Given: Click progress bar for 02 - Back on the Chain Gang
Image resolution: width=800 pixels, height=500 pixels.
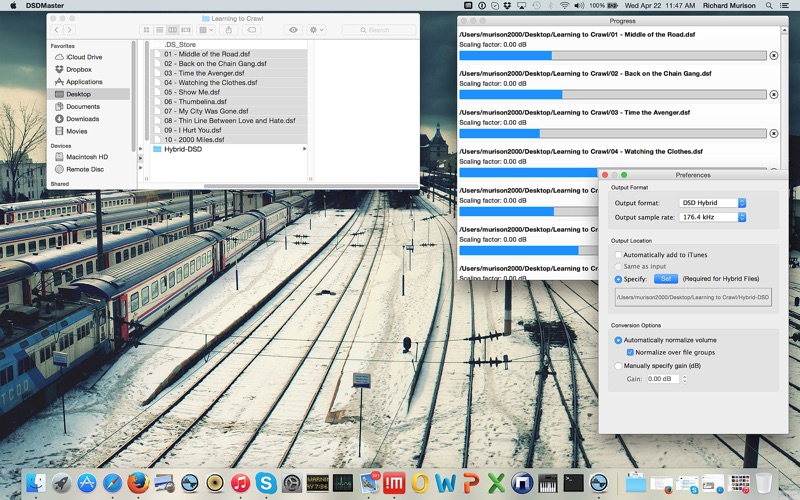Looking at the screenshot, I should click(612, 94).
